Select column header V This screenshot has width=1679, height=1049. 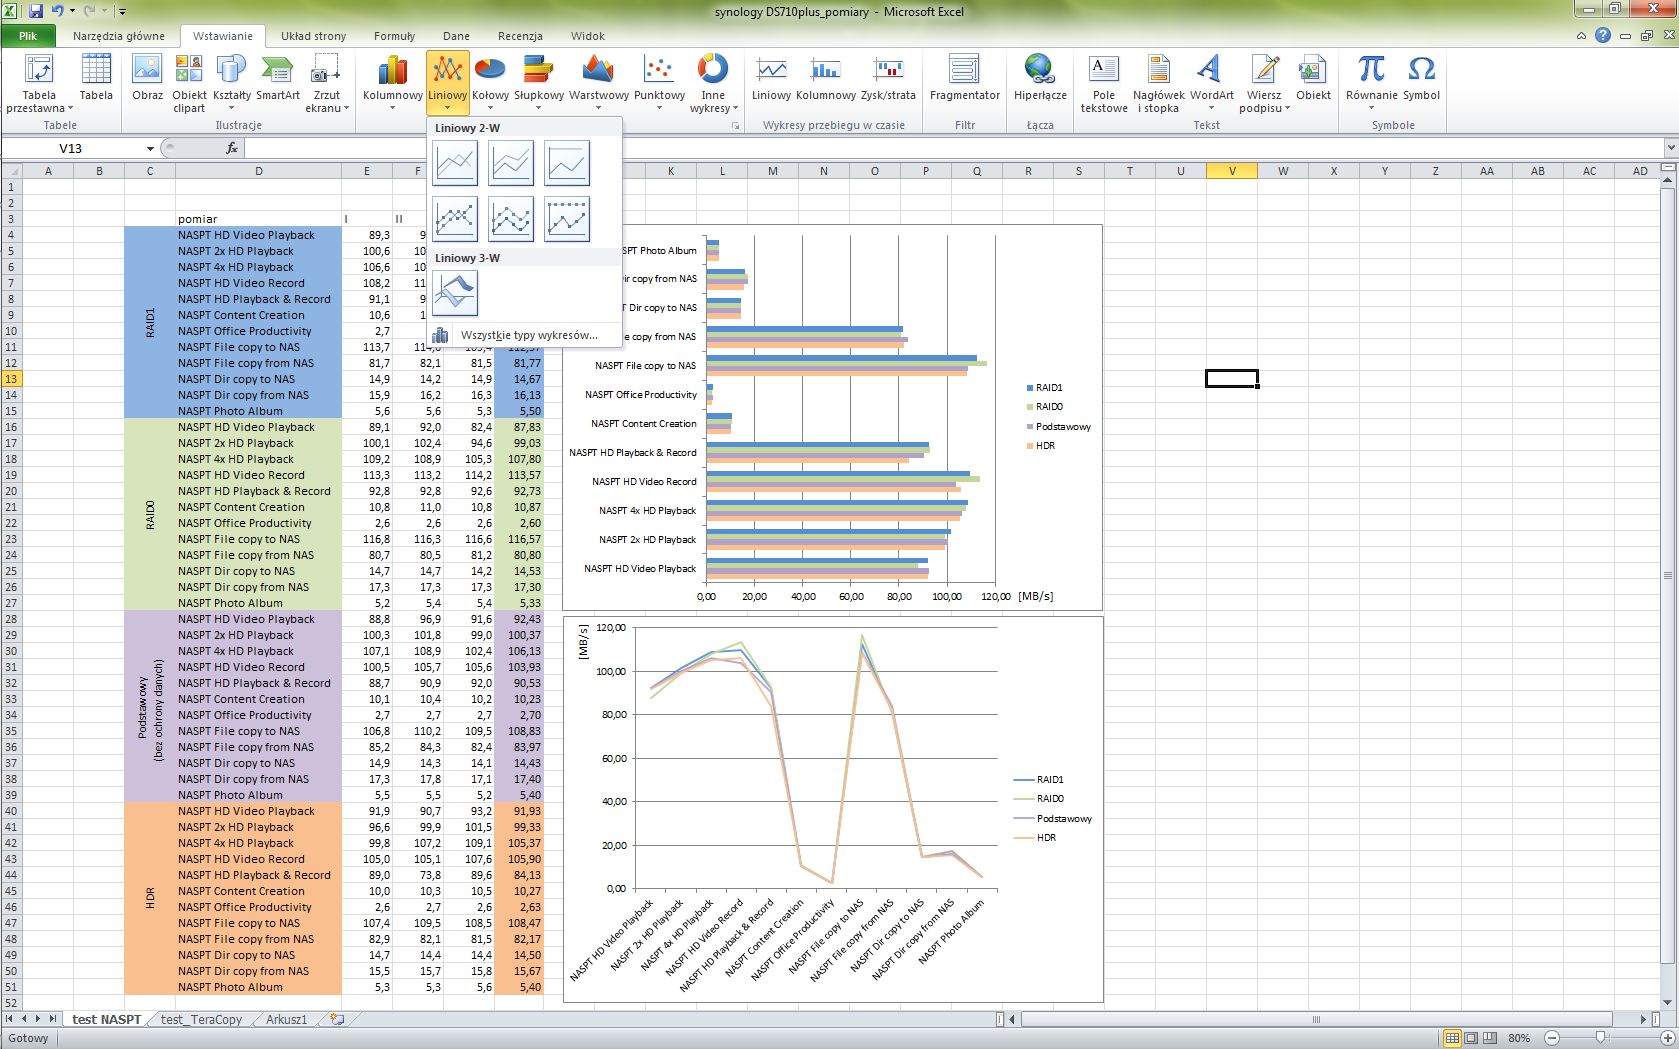[x=1231, y=171]
